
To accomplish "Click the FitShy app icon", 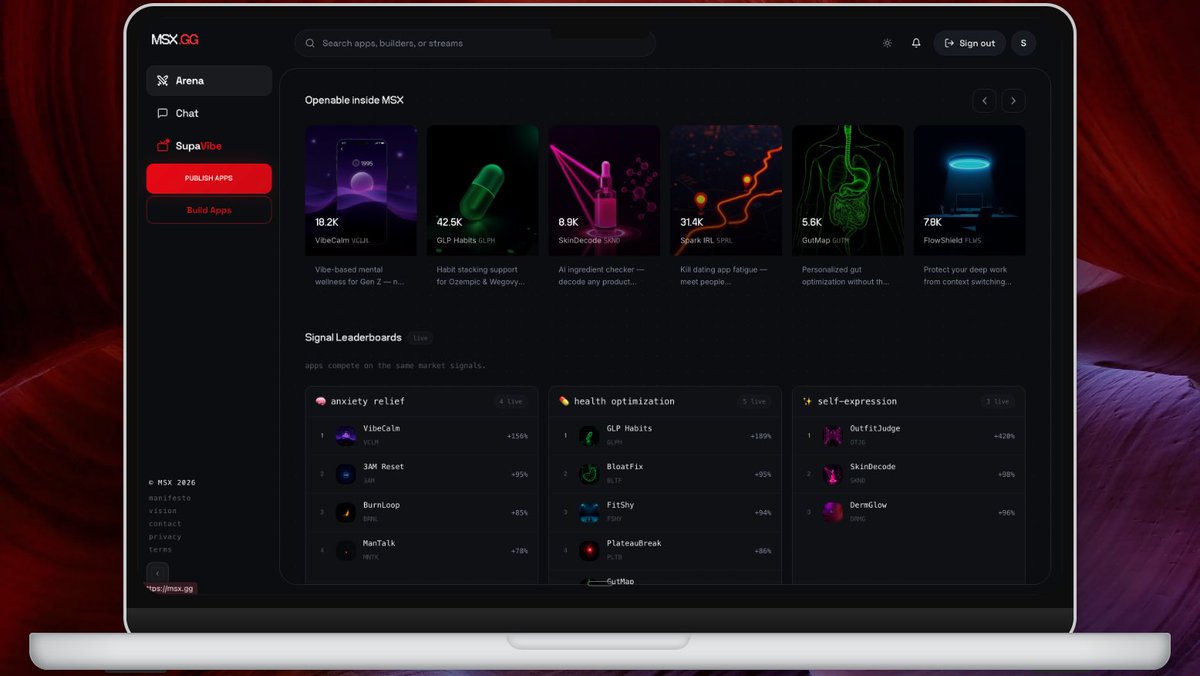I will 589,512.
